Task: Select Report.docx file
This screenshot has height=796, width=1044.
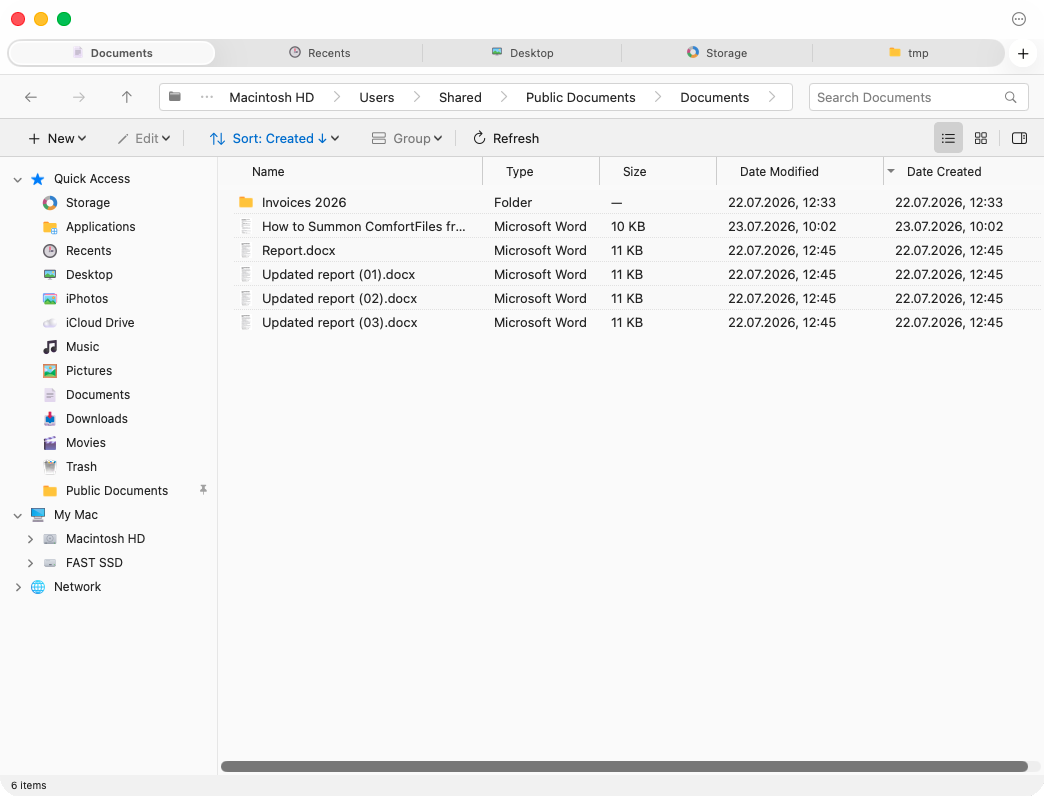Action: tap(637, 250)
